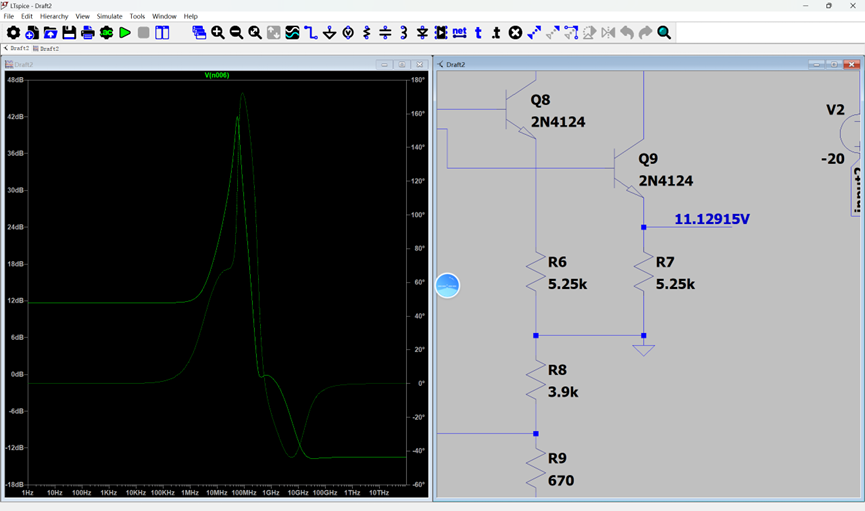
Task: Undo the last action
Action: tap(627, 33)
